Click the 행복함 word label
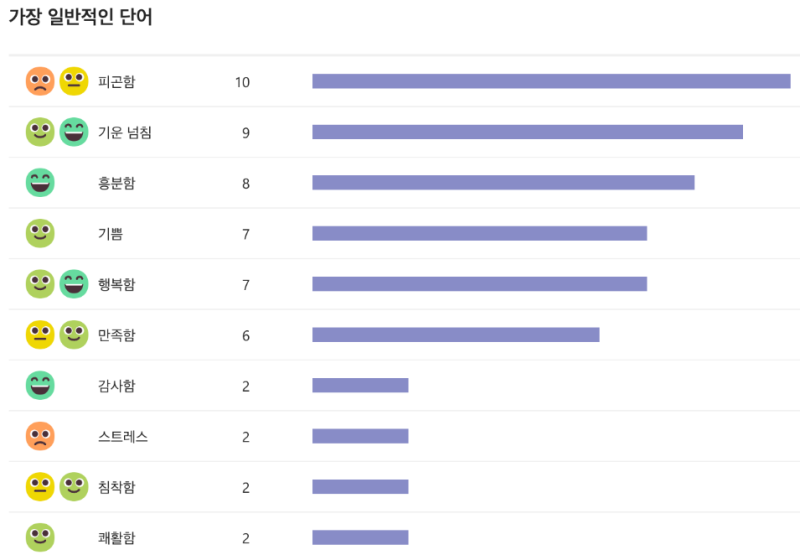The width and height of the screenshot is (800, 555). coord(117,285)
